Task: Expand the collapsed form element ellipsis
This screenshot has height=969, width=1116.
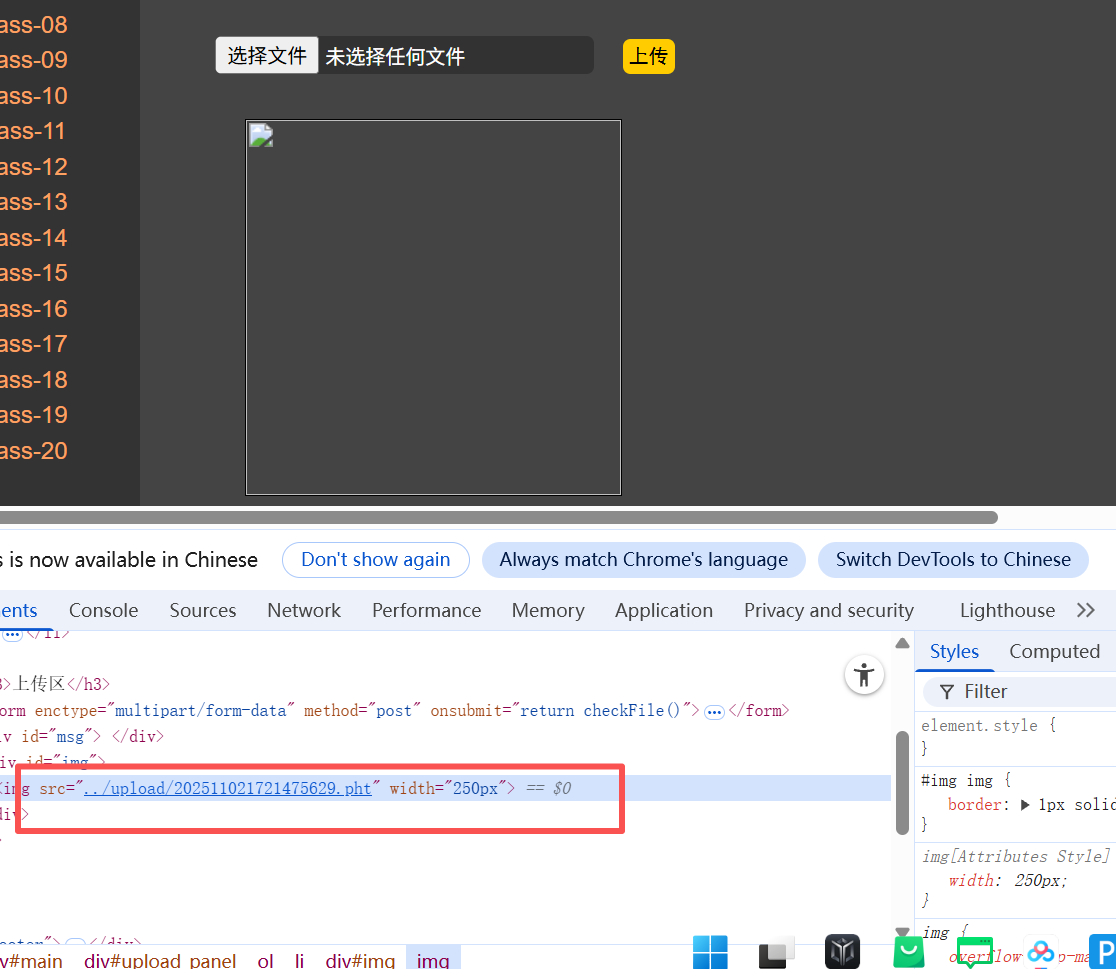Action: click(714, 712)
